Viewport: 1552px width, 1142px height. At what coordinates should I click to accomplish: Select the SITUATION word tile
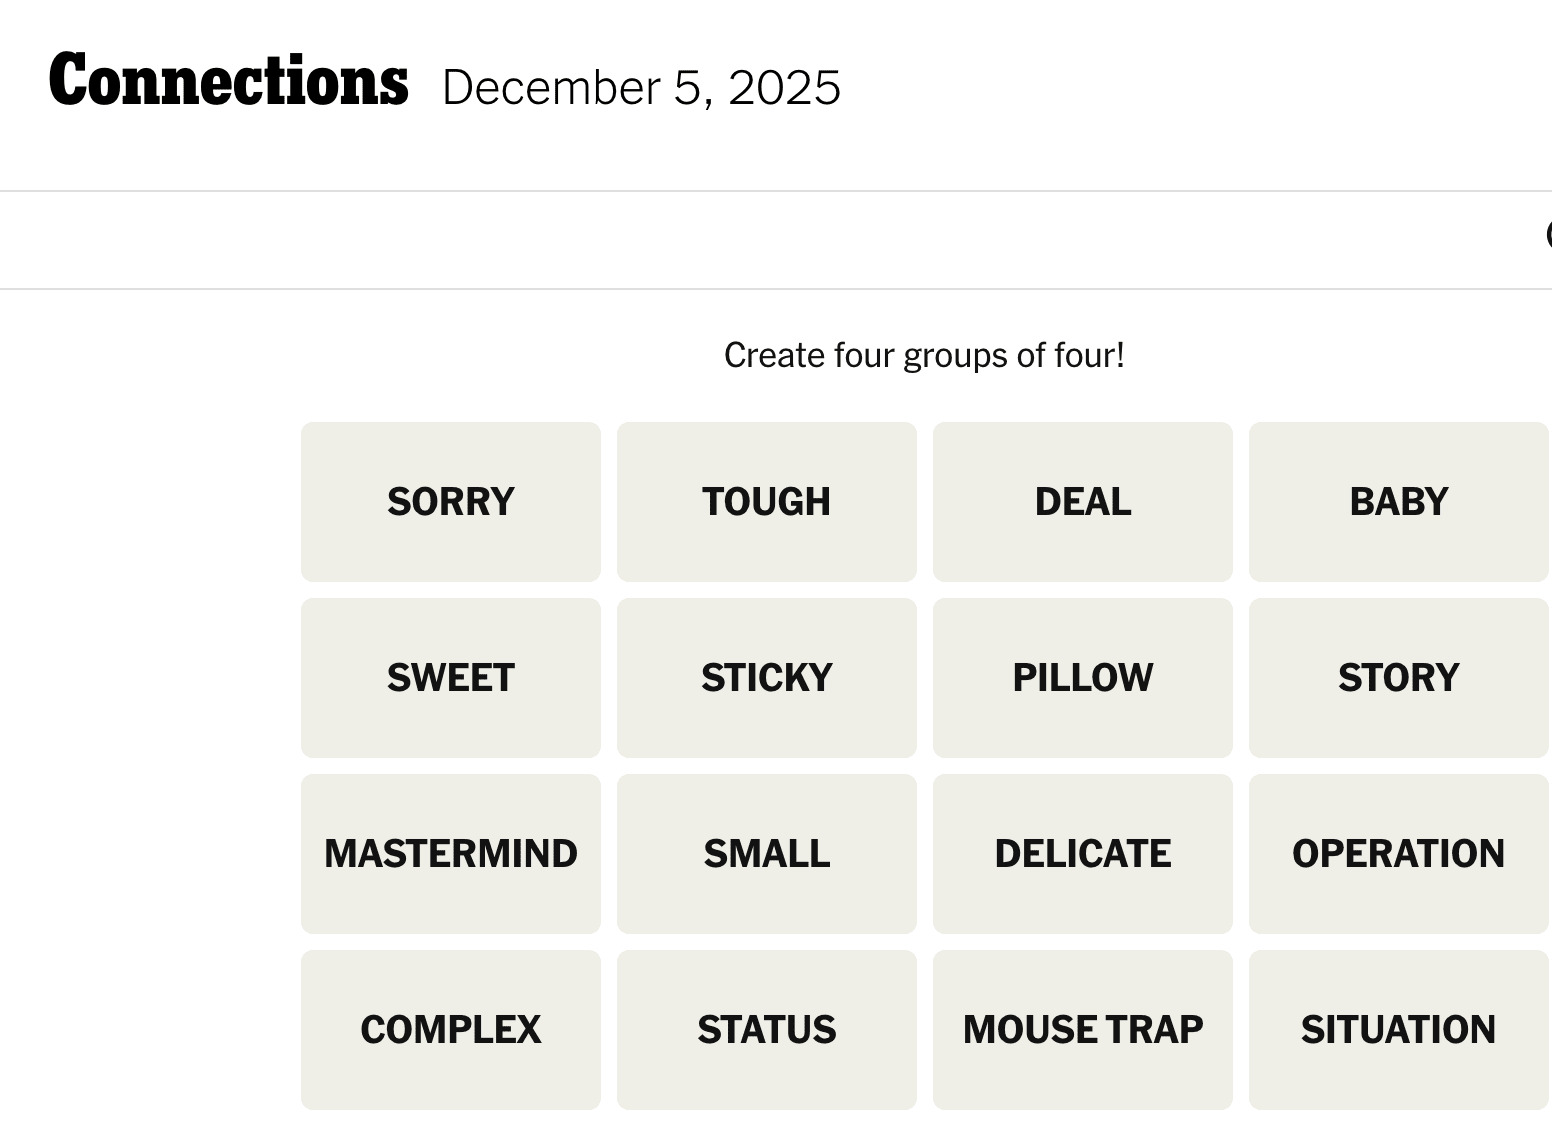point(1398,1029)
